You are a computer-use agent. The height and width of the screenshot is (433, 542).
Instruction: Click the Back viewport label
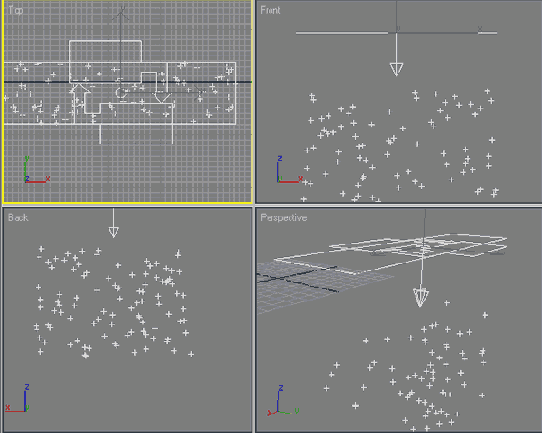pyautogui.click(x=18, y=217)
